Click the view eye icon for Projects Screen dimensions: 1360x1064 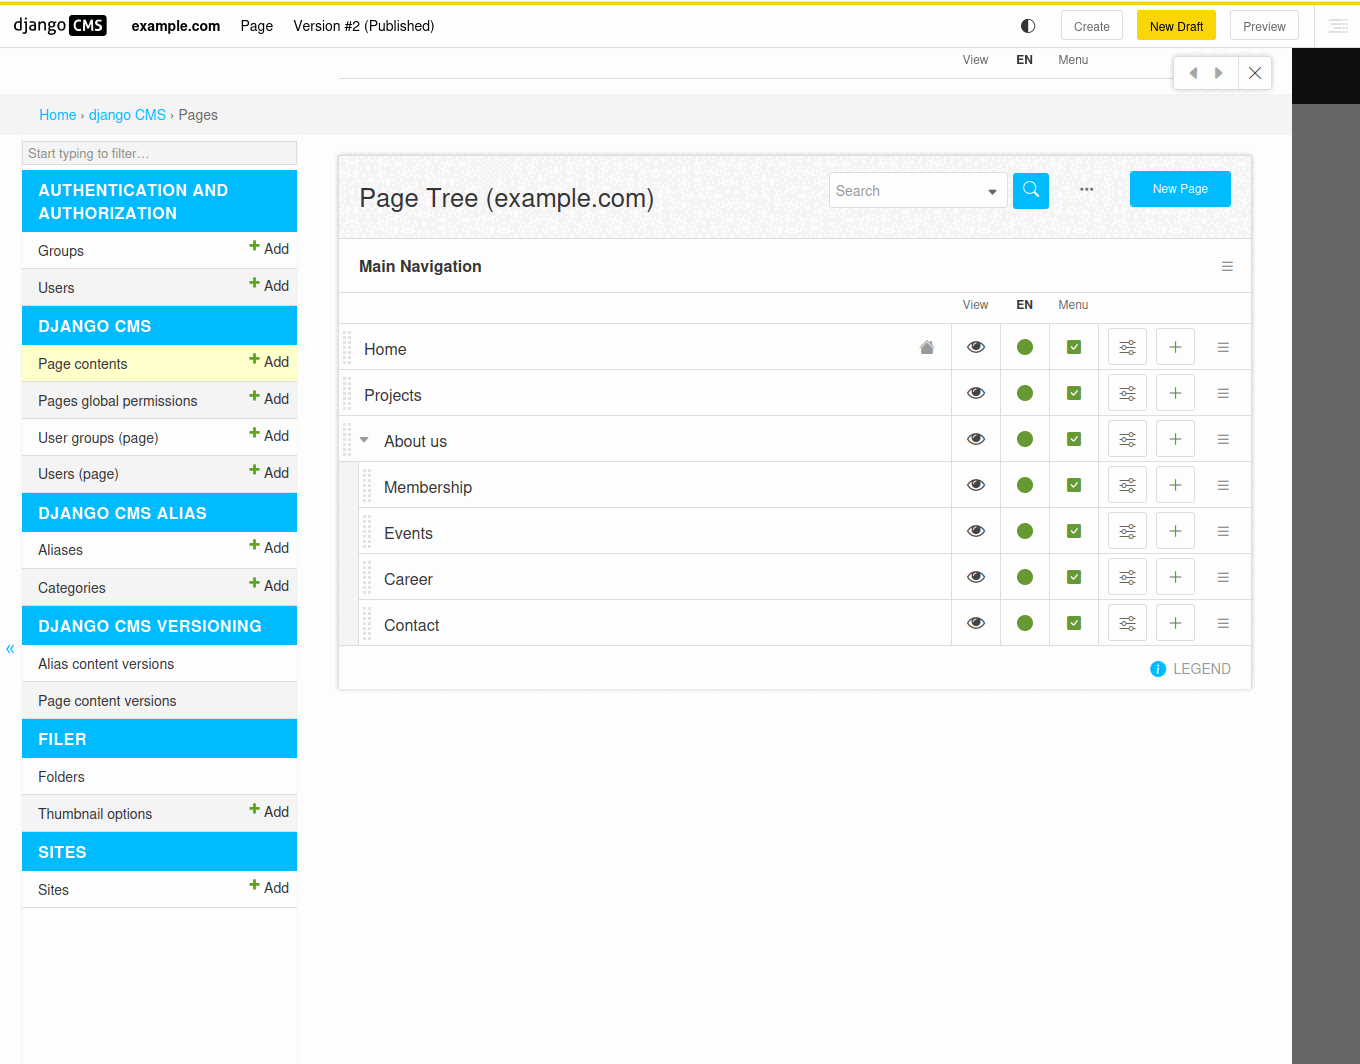[x=976, y=393]
